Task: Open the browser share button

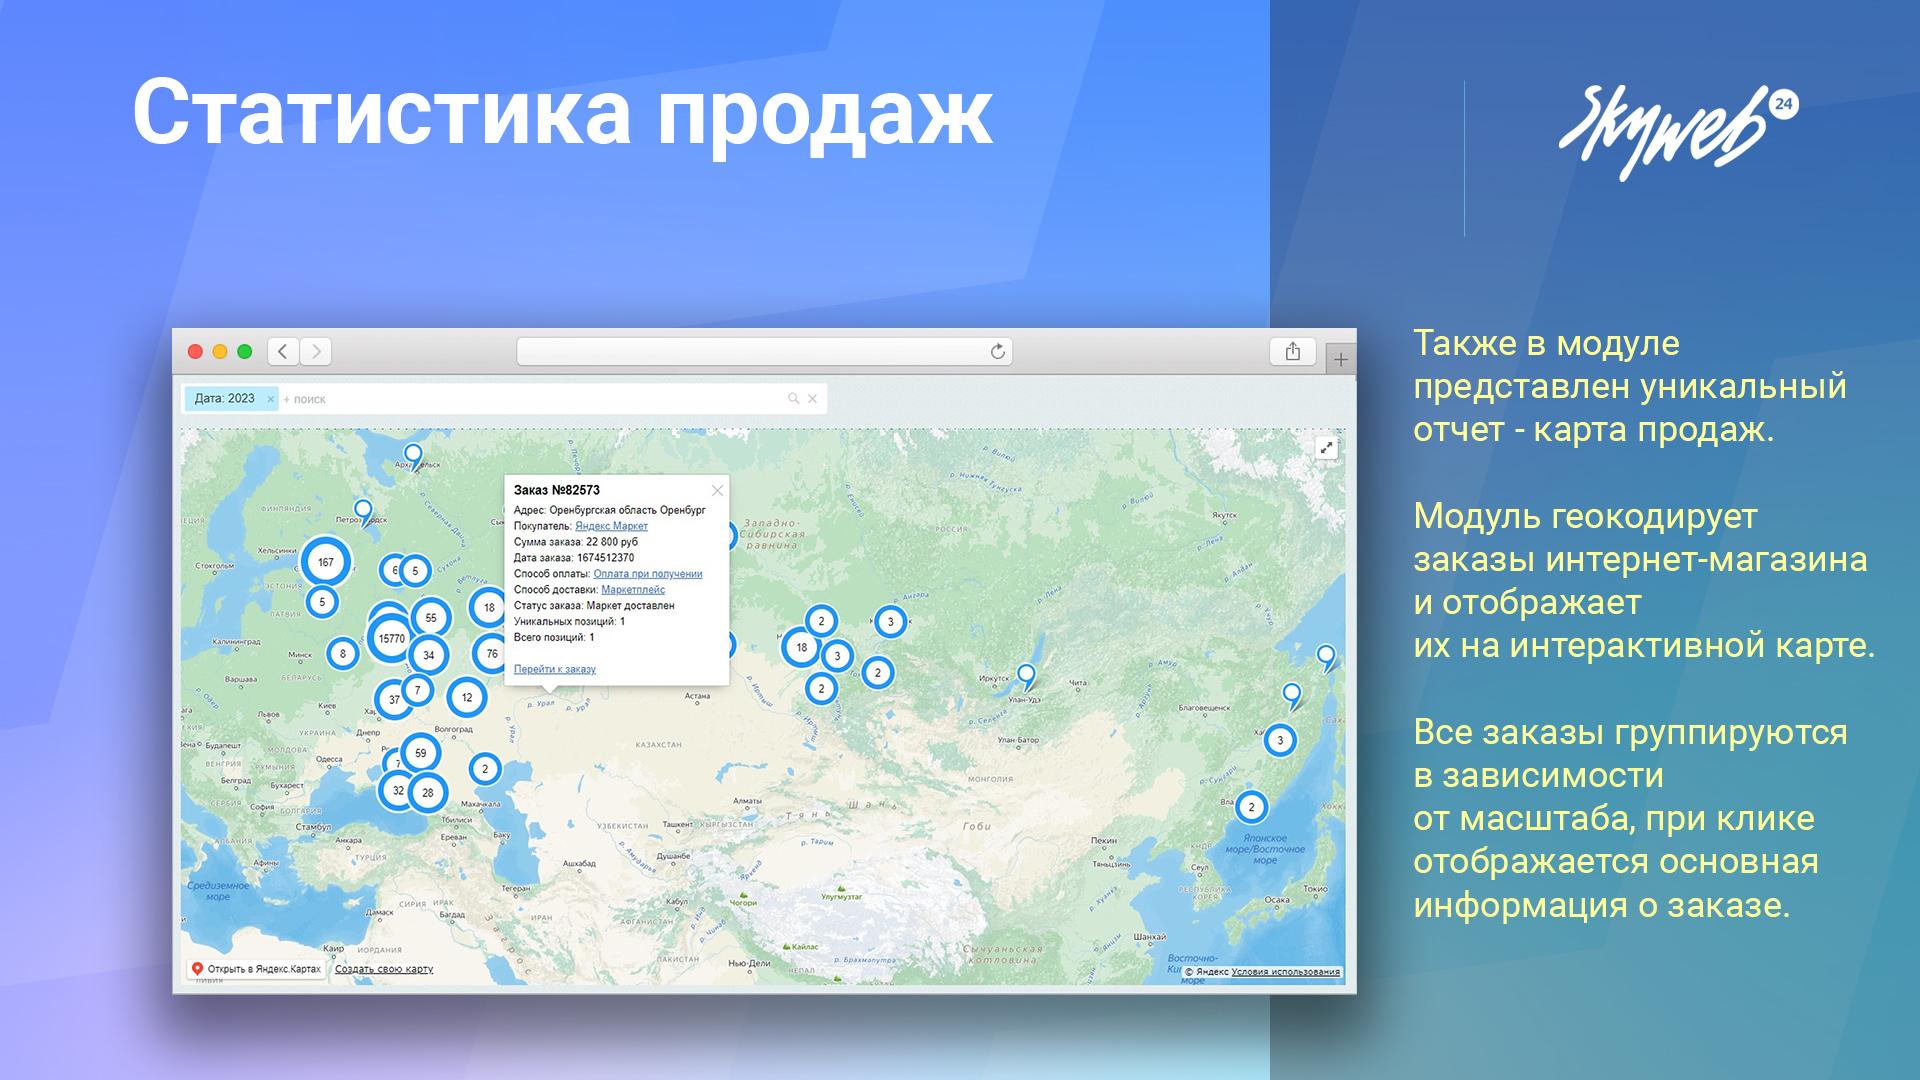Action: [1293, 351]
